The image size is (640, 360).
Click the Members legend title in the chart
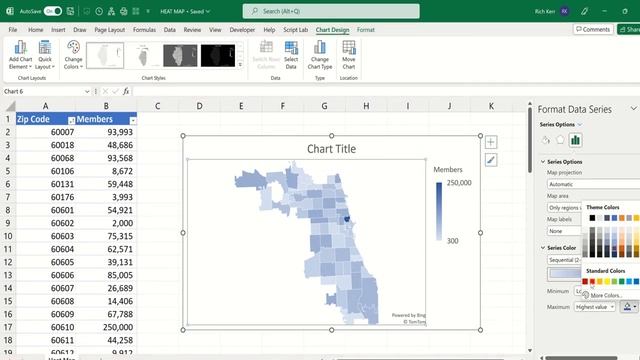(448, 169)
